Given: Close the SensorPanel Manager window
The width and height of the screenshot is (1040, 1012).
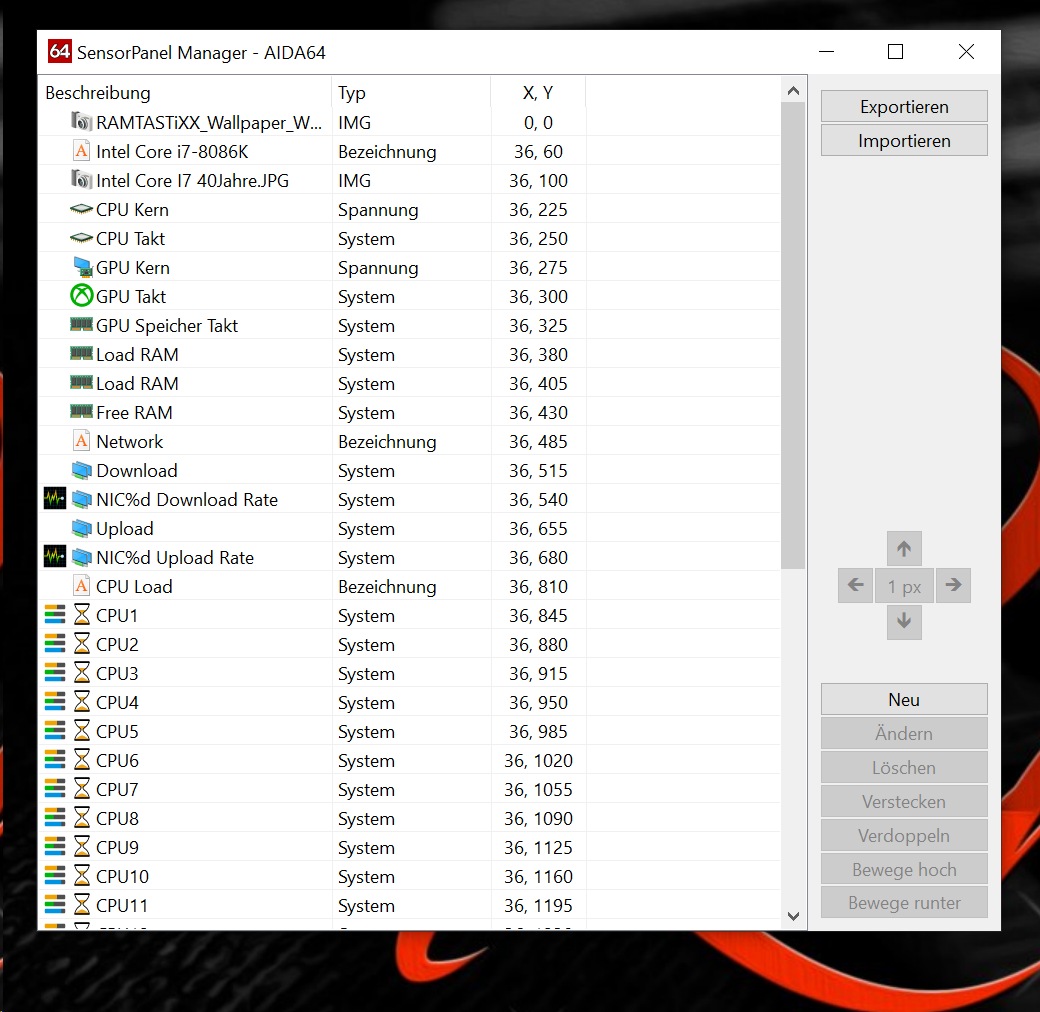Looking at the screenshot, I should [x=966, y=52].
